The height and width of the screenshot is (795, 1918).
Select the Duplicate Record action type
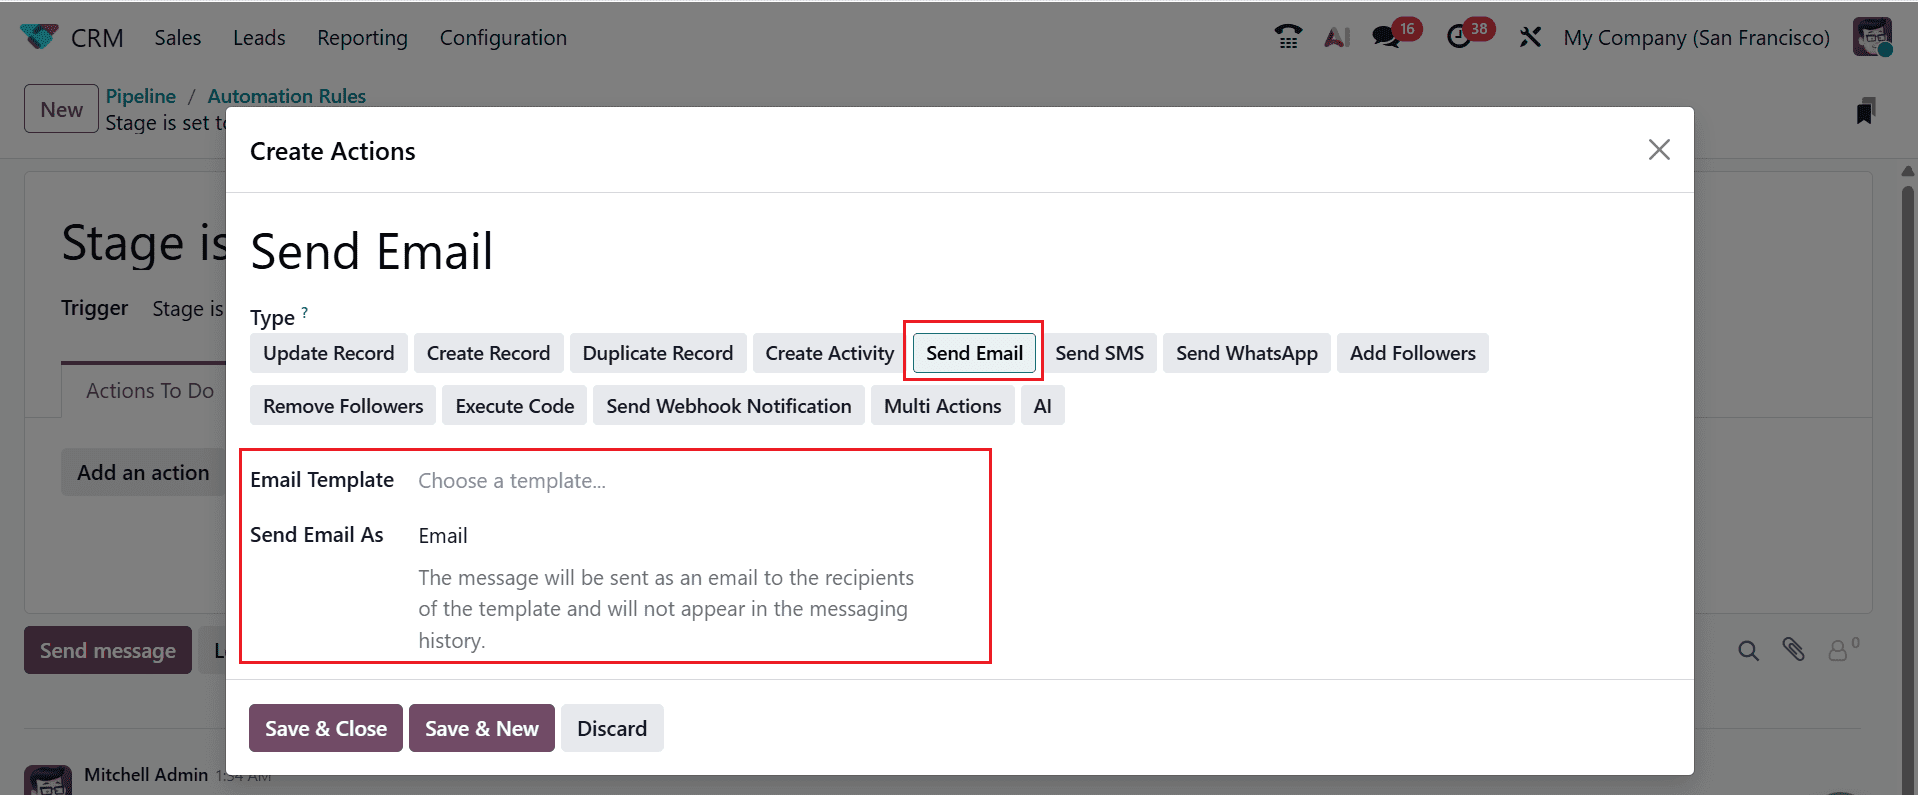[x=658, y=353]
